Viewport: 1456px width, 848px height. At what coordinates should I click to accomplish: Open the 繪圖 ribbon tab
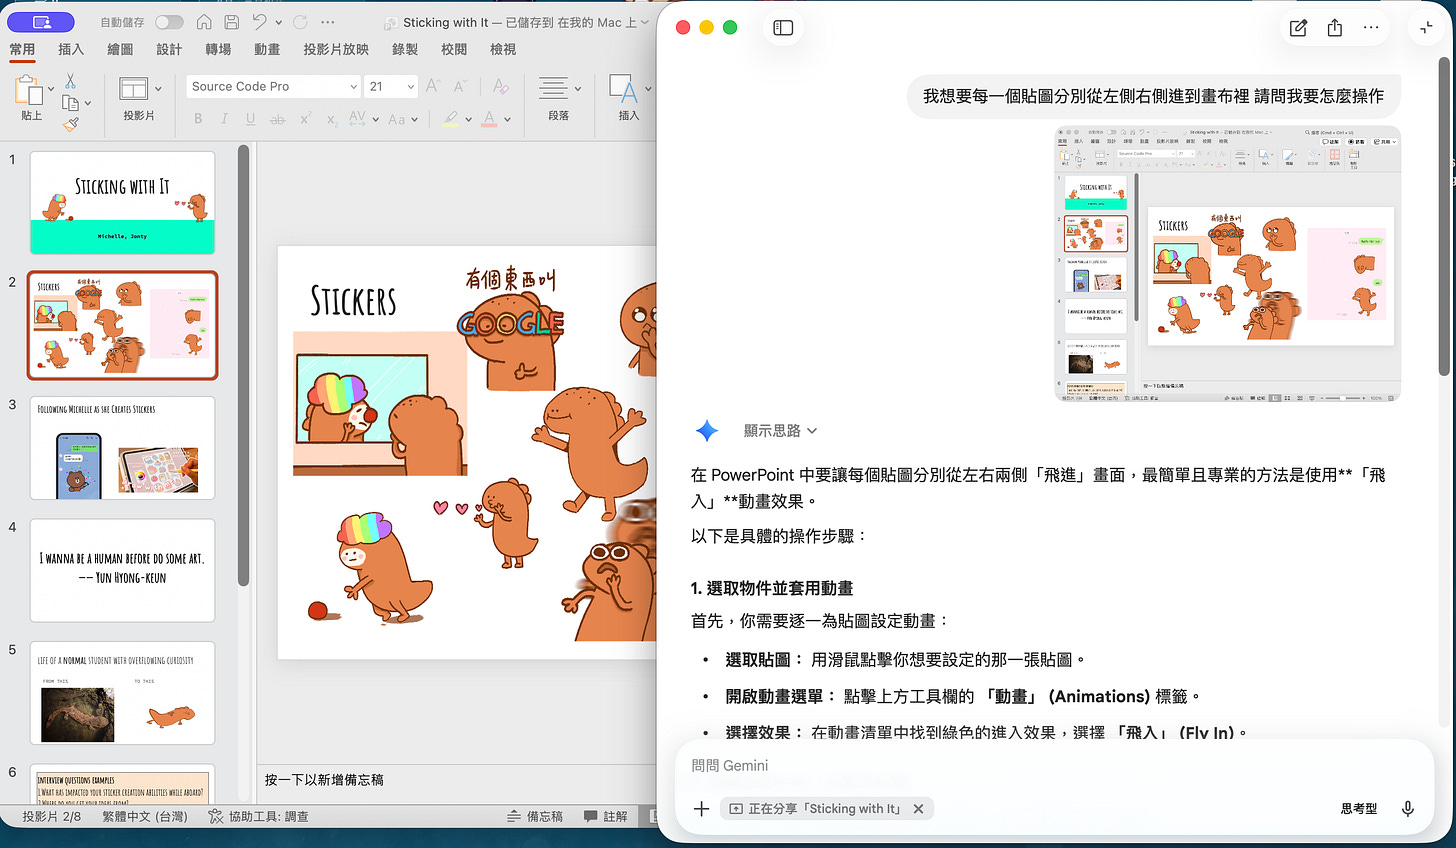coord(120,49)
